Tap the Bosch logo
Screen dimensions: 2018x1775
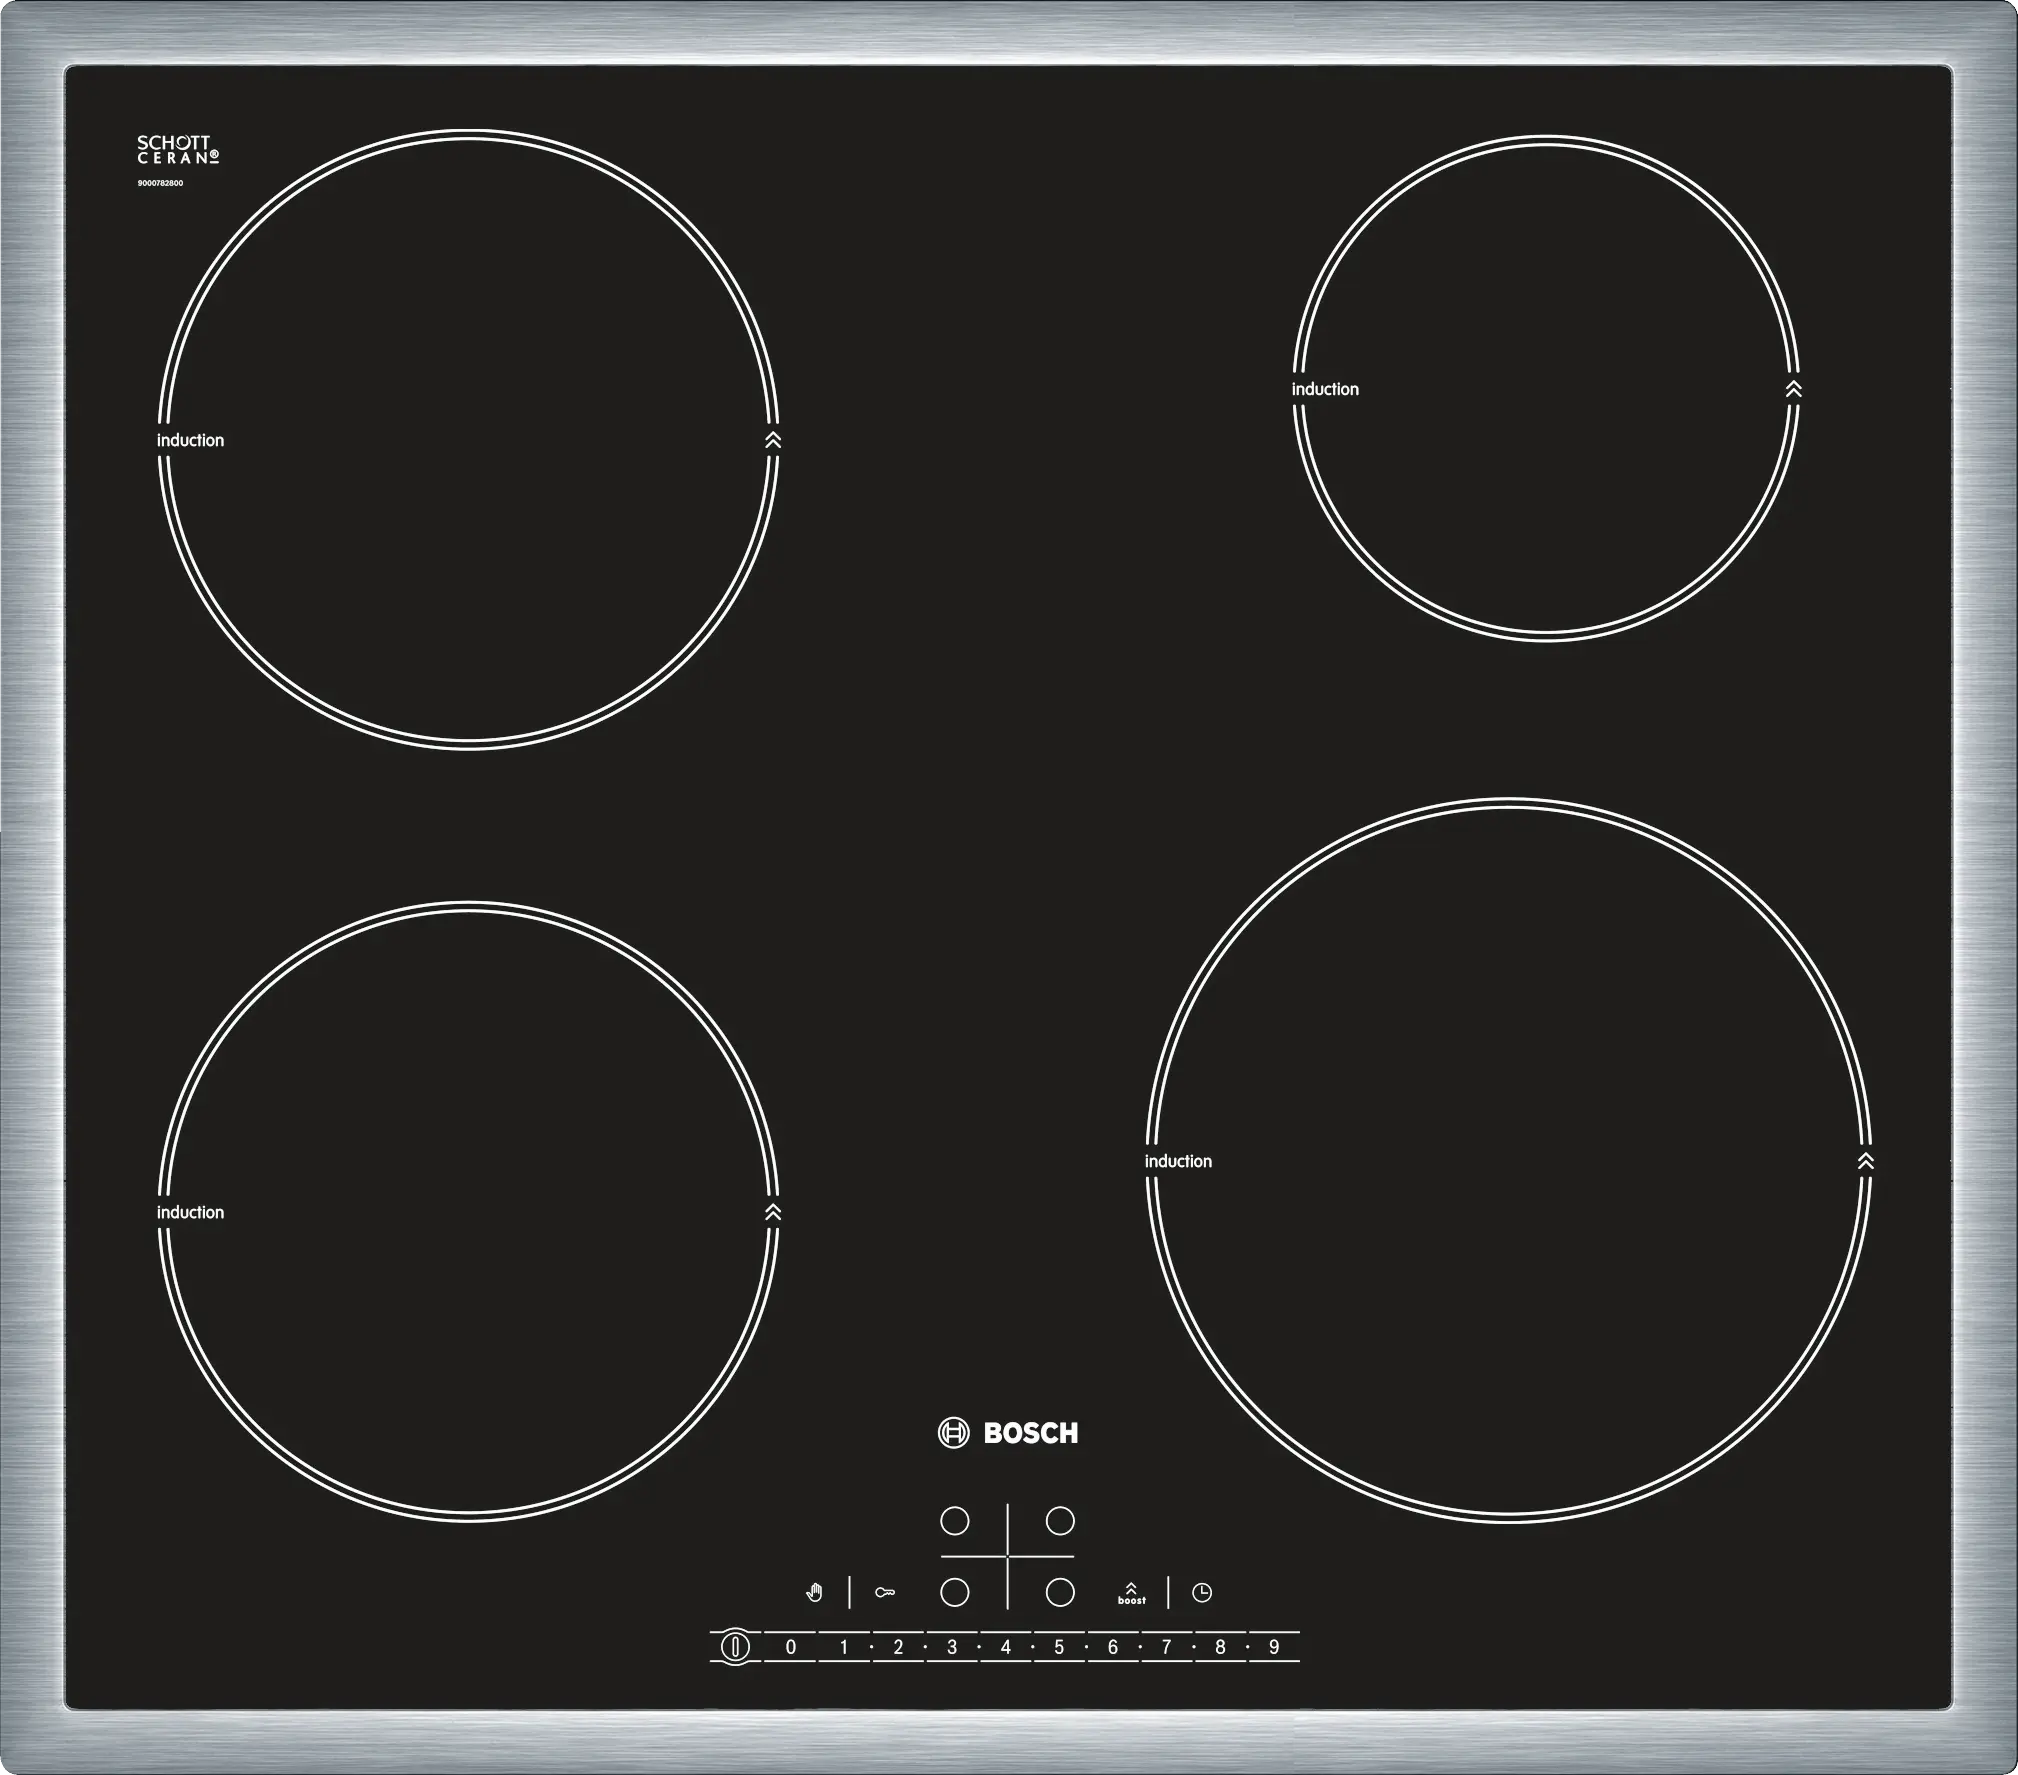(1009, 1433)
